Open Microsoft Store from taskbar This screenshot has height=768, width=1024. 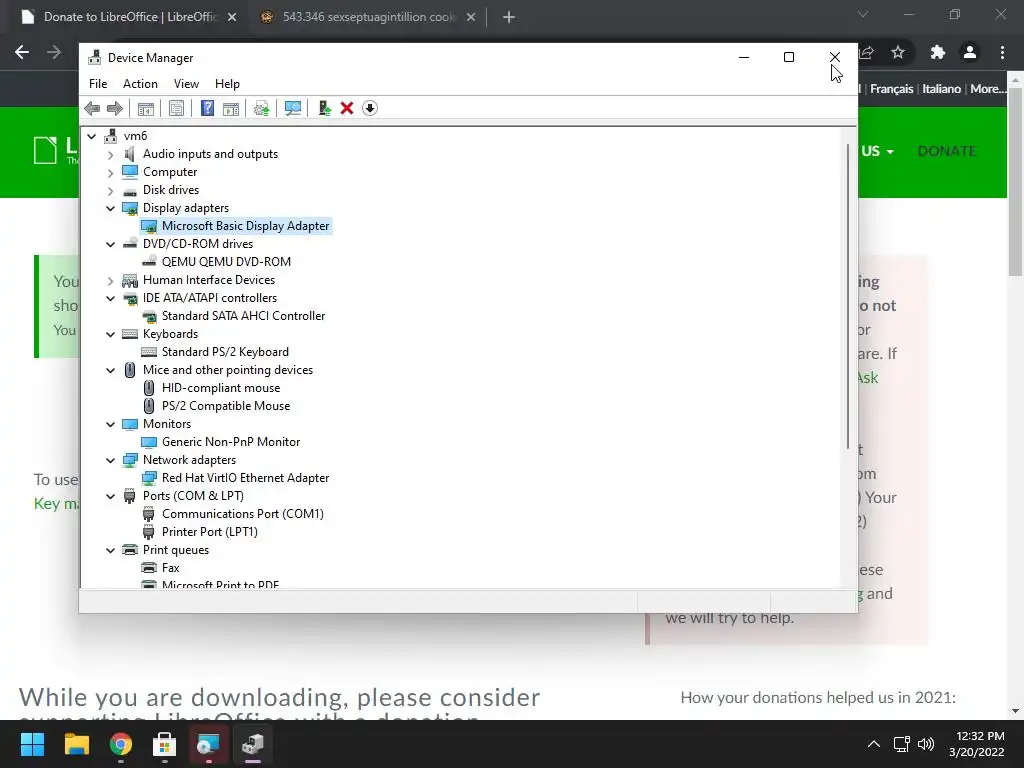(165, 744)
